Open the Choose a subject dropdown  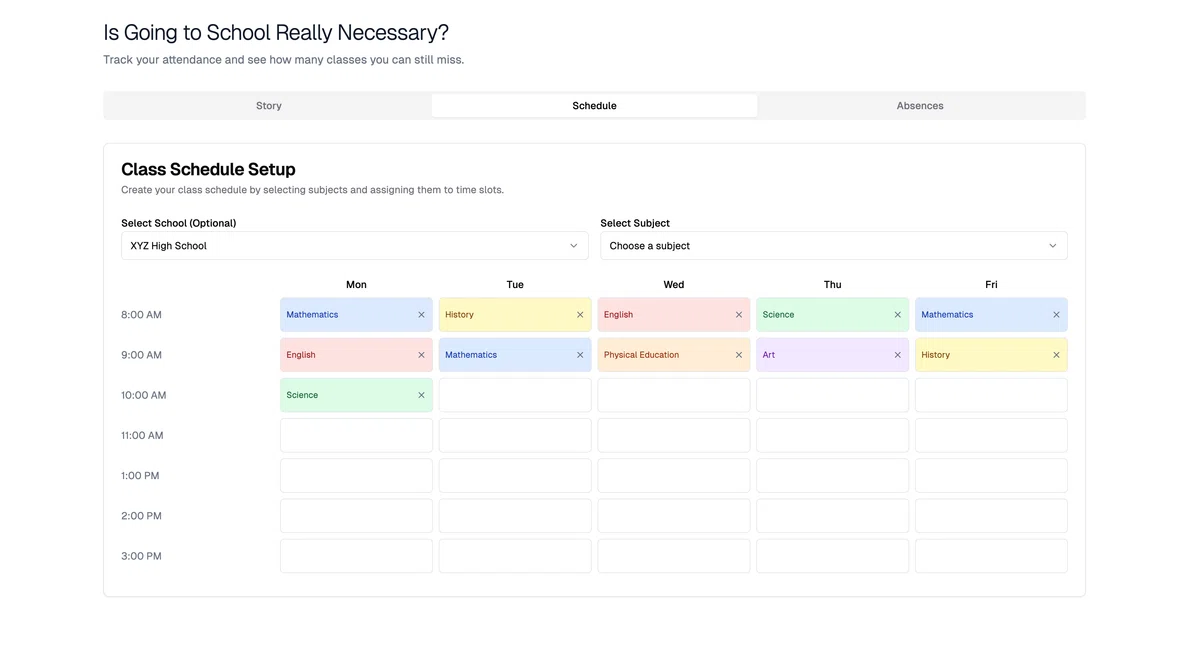(x=833, y=246)
